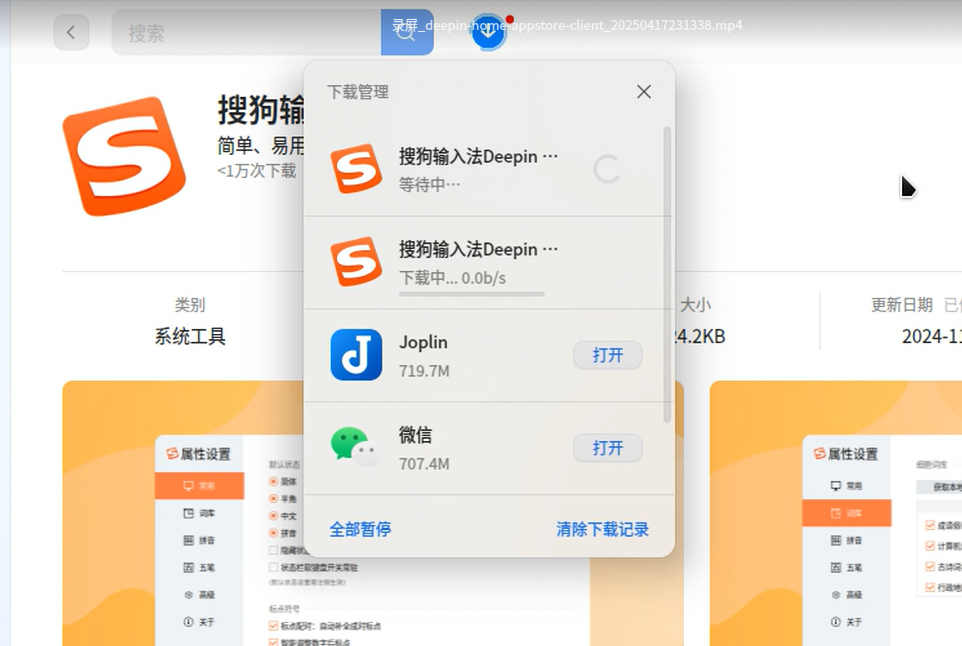Open Joplin with its 打开 button
Screen dimensions: 962x646
click(x=607, y=355)
